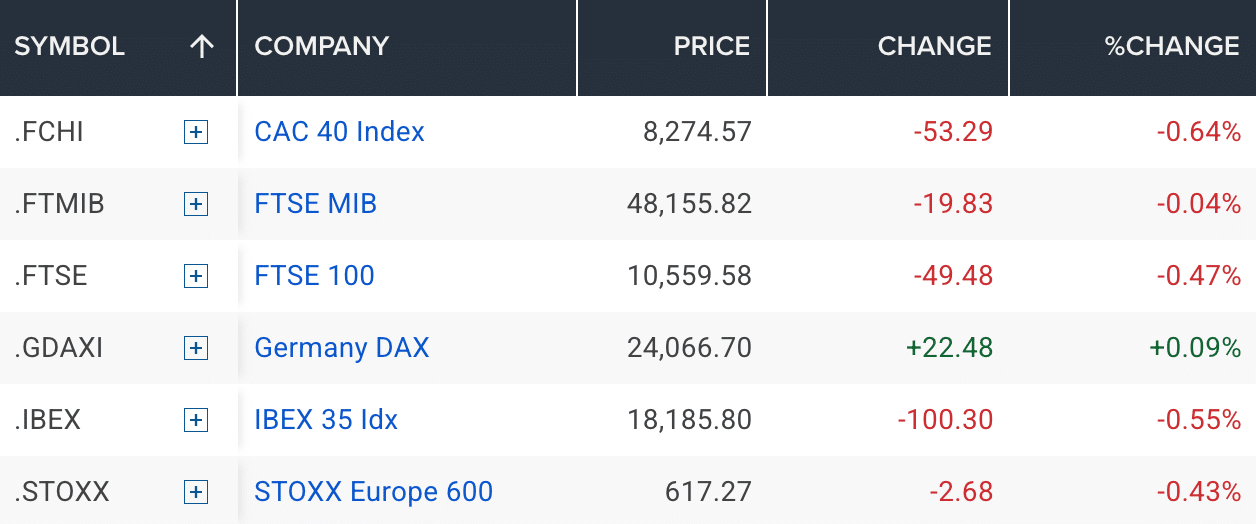Click the plus icon beside .STOXX
This screenshot has height=524, width=1256.
[196, 492]
